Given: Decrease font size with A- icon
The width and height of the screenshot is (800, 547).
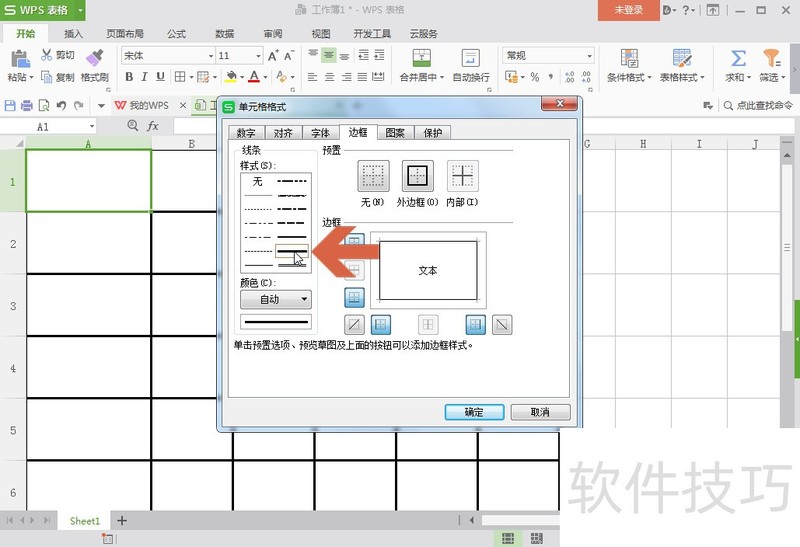Looking at the screenshot, I should click(x=289, y=55).
